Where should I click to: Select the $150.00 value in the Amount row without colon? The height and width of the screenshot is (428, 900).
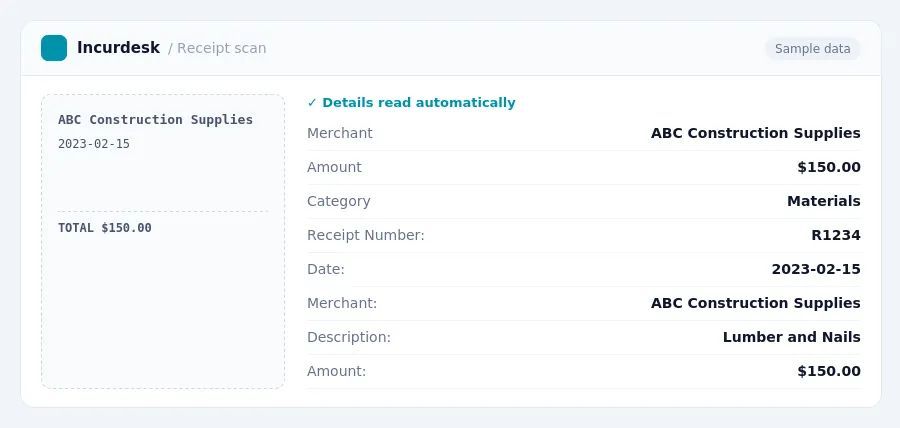click(x=829, y=168)
